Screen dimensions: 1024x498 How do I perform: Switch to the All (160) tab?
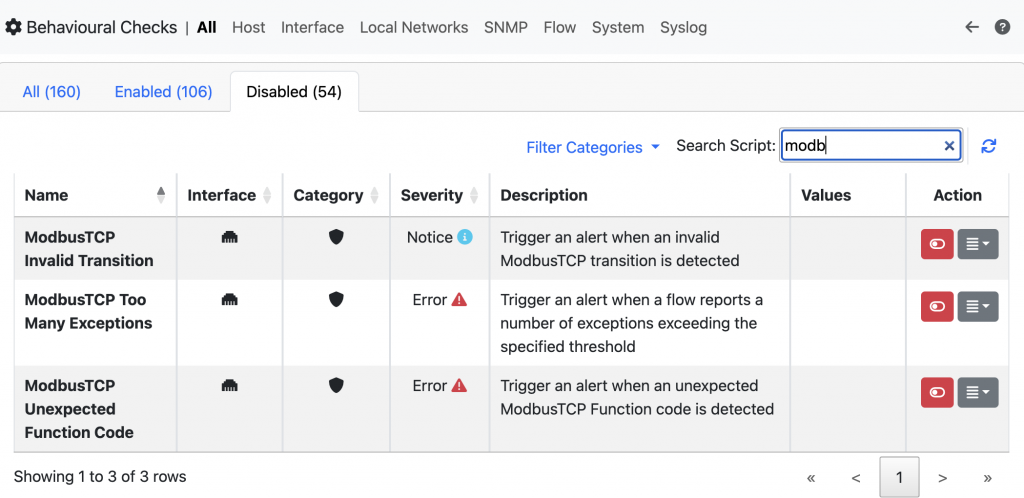[52, 92]
